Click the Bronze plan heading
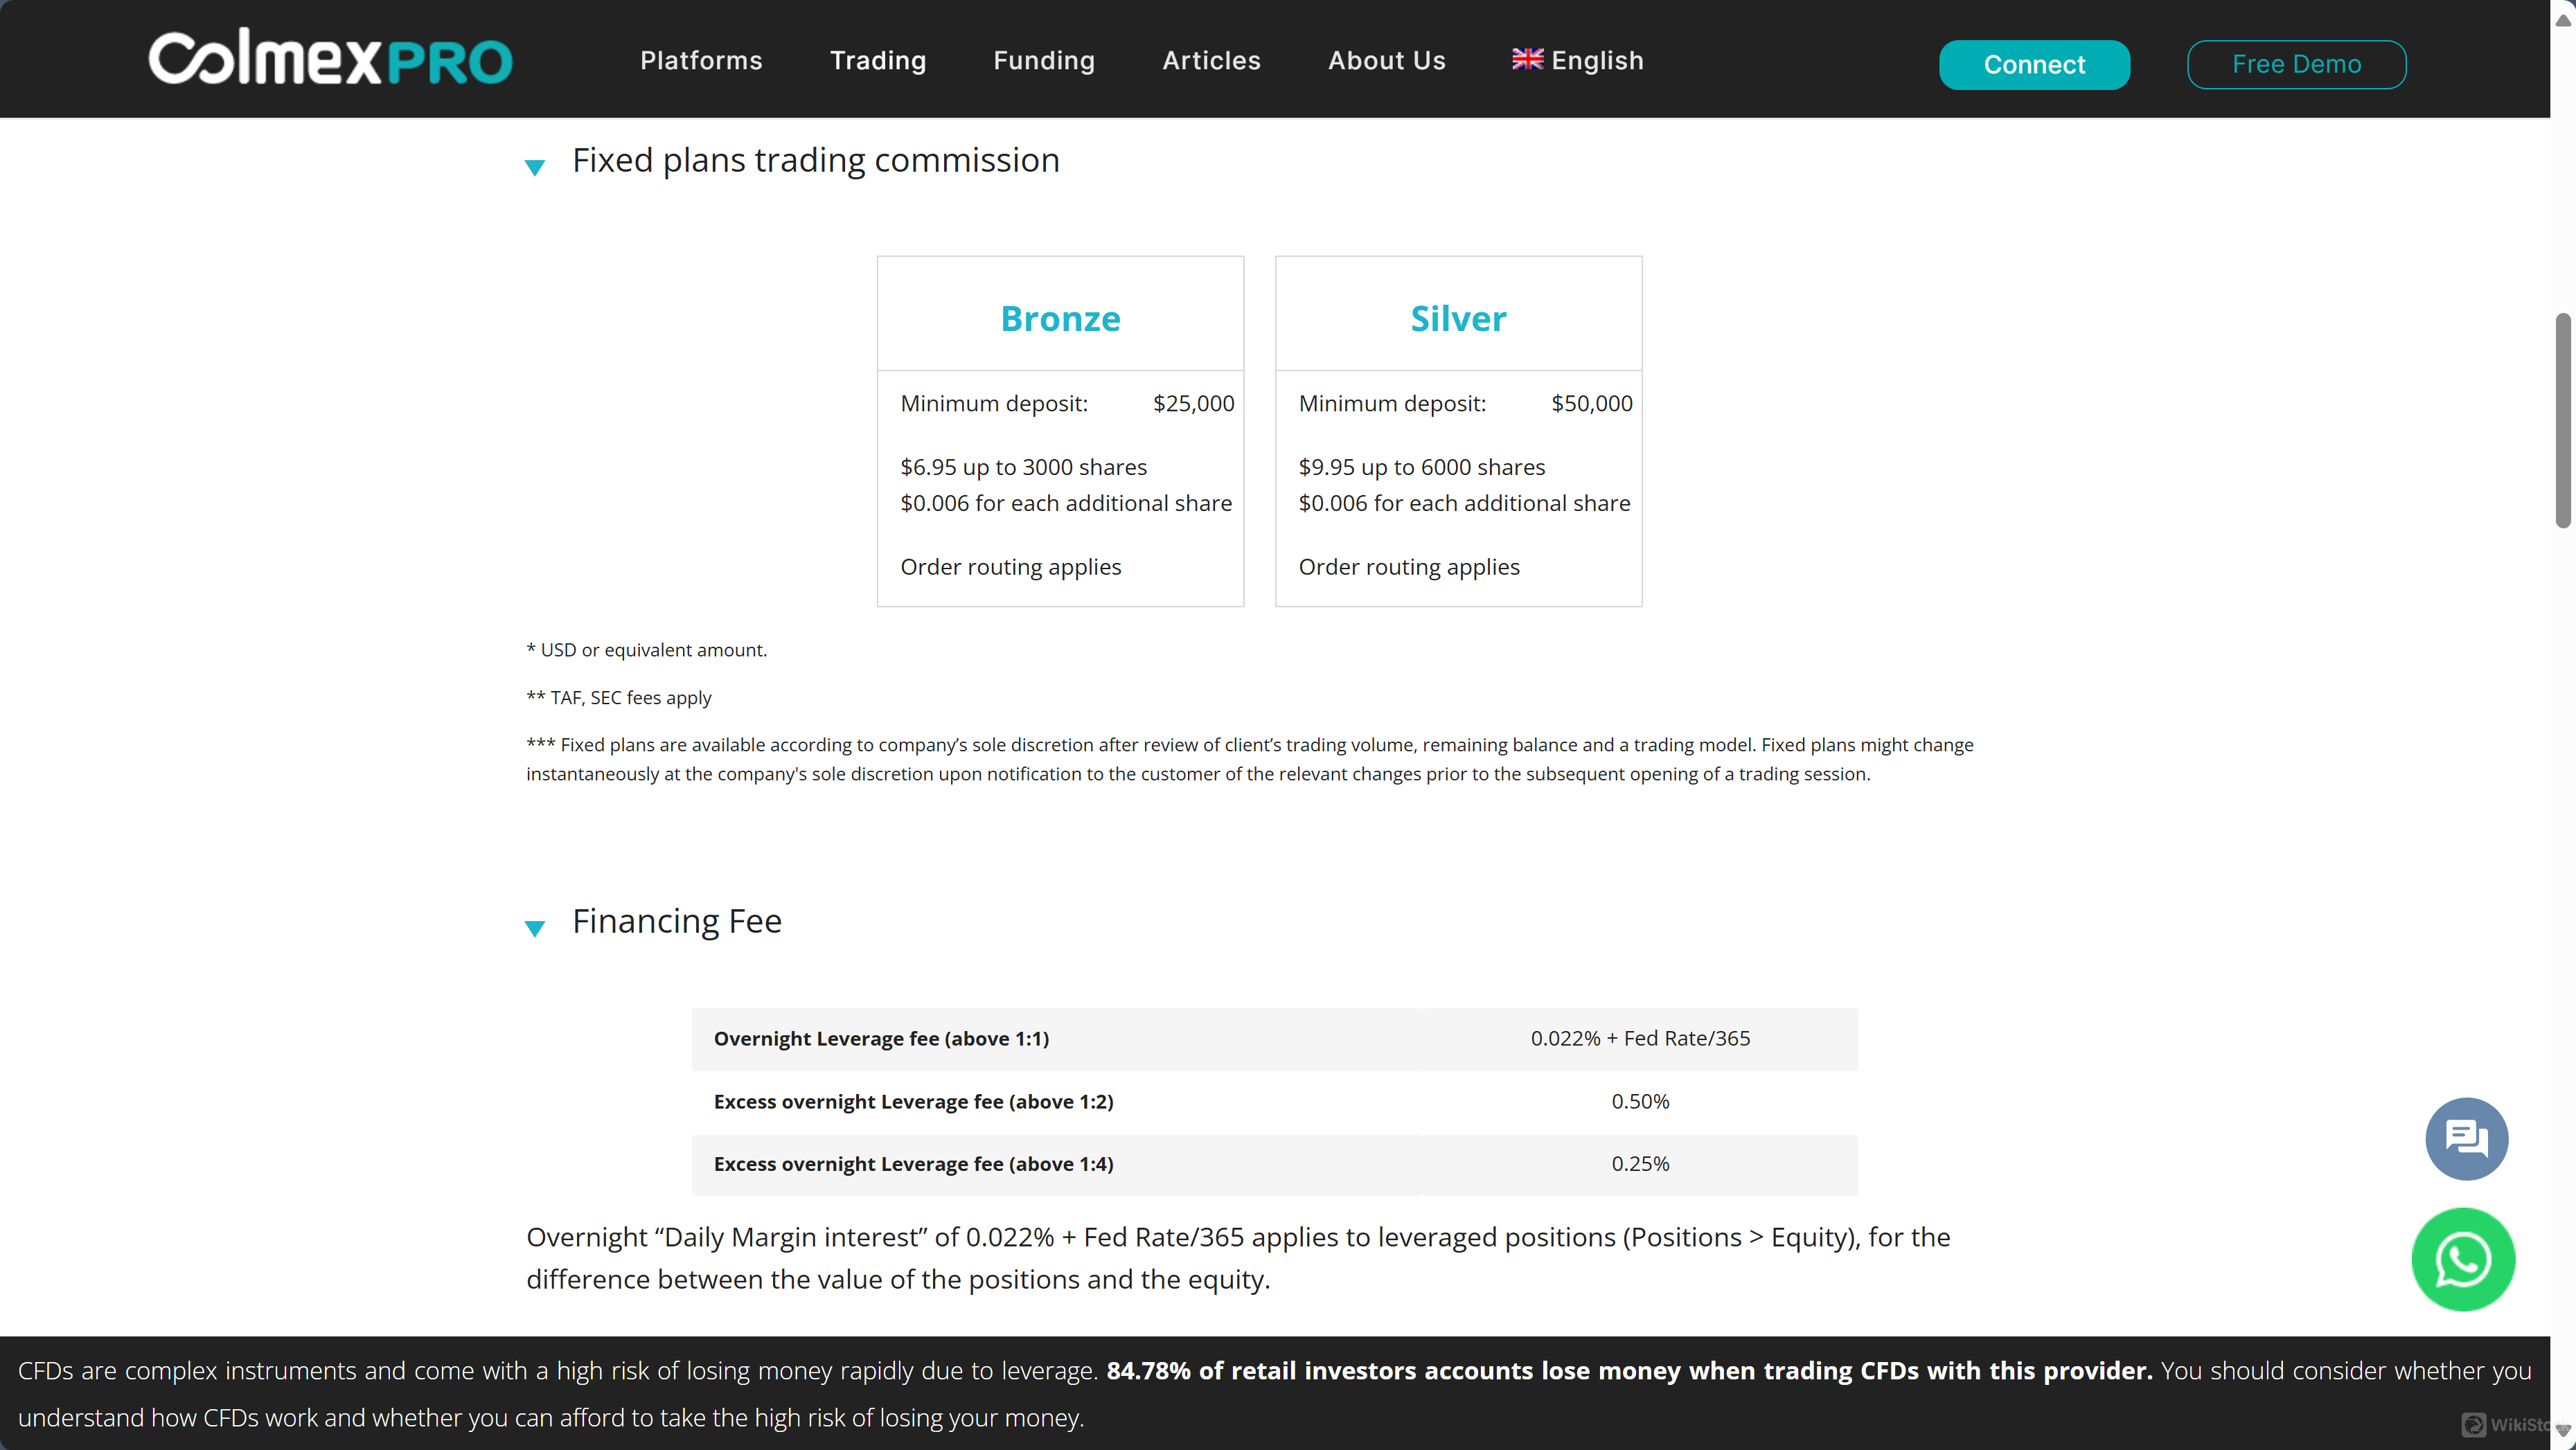Screen dimensions: 2576x1450 click(1060, 319)
